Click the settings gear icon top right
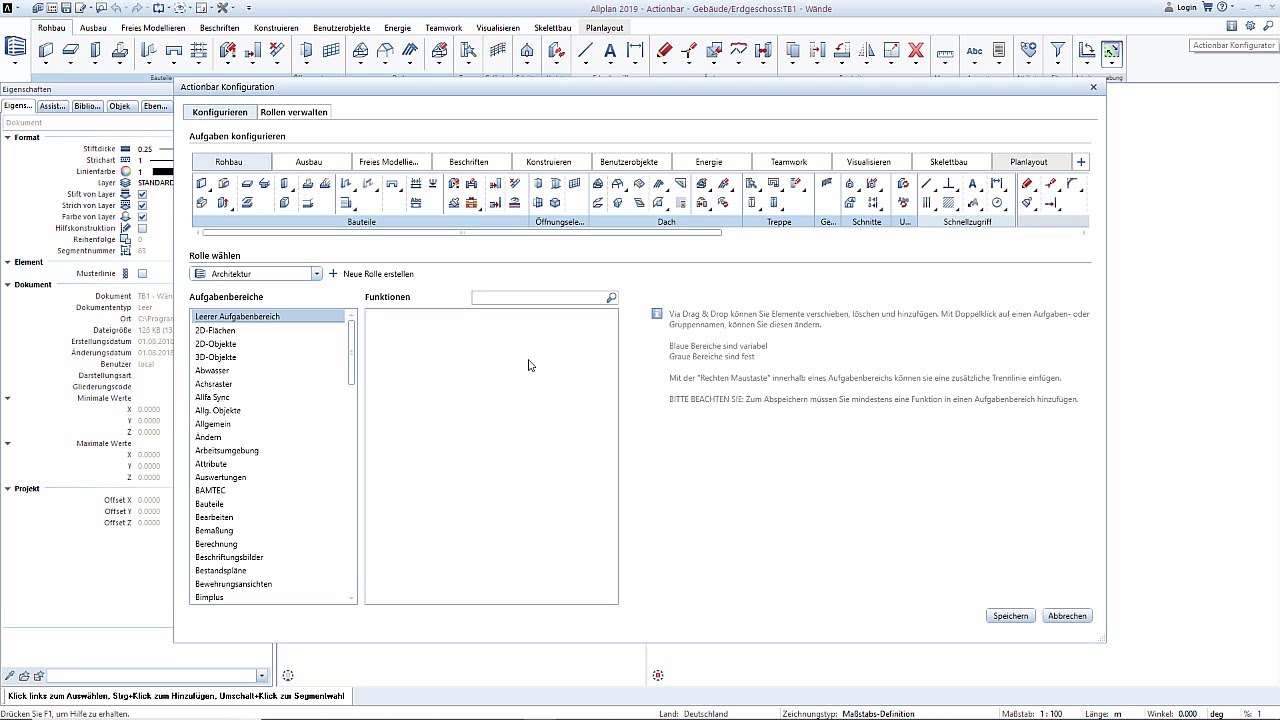1280x720 pixels. (x=1250, y=26)
